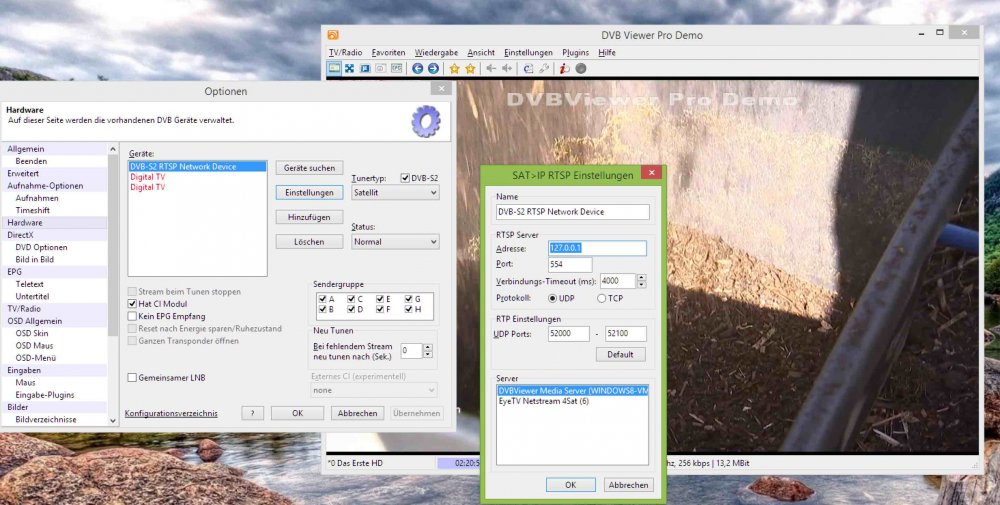Click the volume up speaker icon
The height and width of the screenshot is (505, 1000).
507,69
